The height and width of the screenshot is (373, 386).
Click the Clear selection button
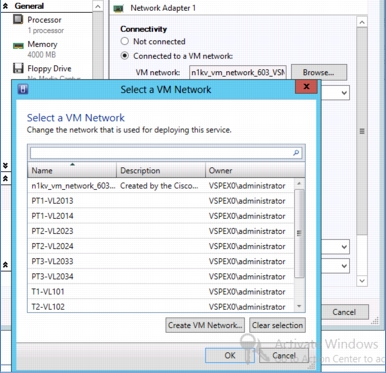(277, 325)
